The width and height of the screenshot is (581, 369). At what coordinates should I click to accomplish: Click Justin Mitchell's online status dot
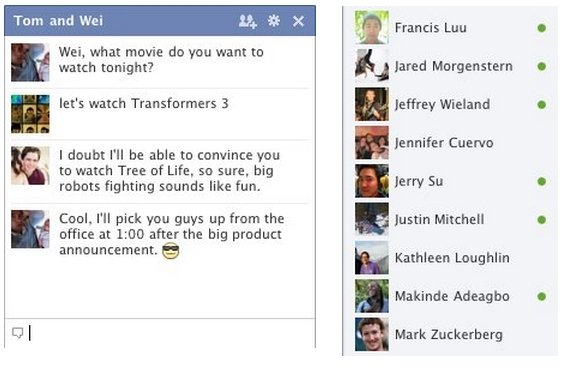[x=541, y=220]
